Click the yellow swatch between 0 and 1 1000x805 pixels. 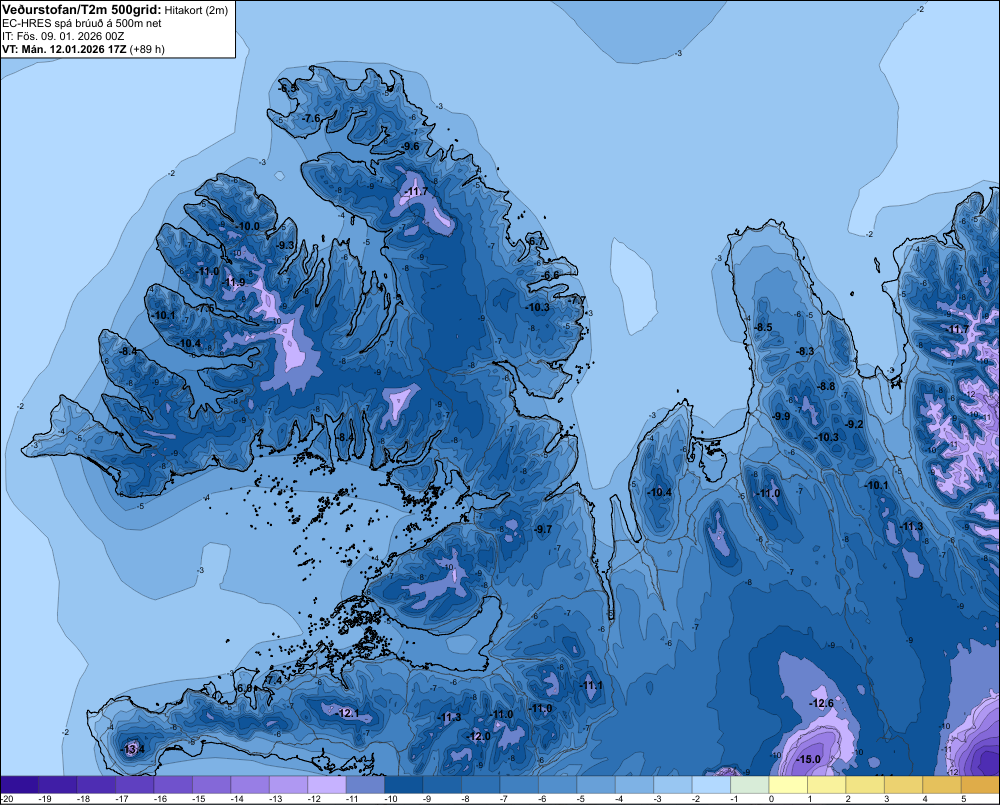pyautogui.click(x=788, y=785)
